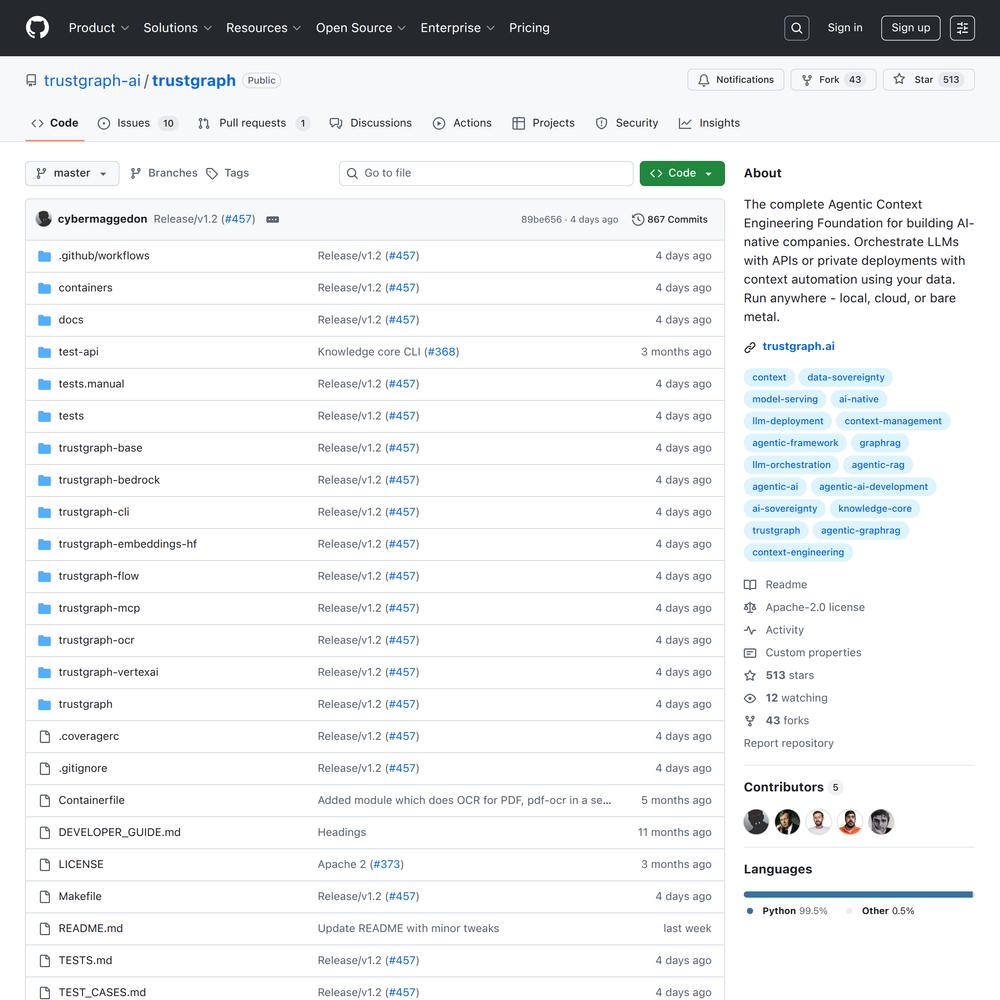Click the stars icon next to 513 stars

click(x=750, y=675)
